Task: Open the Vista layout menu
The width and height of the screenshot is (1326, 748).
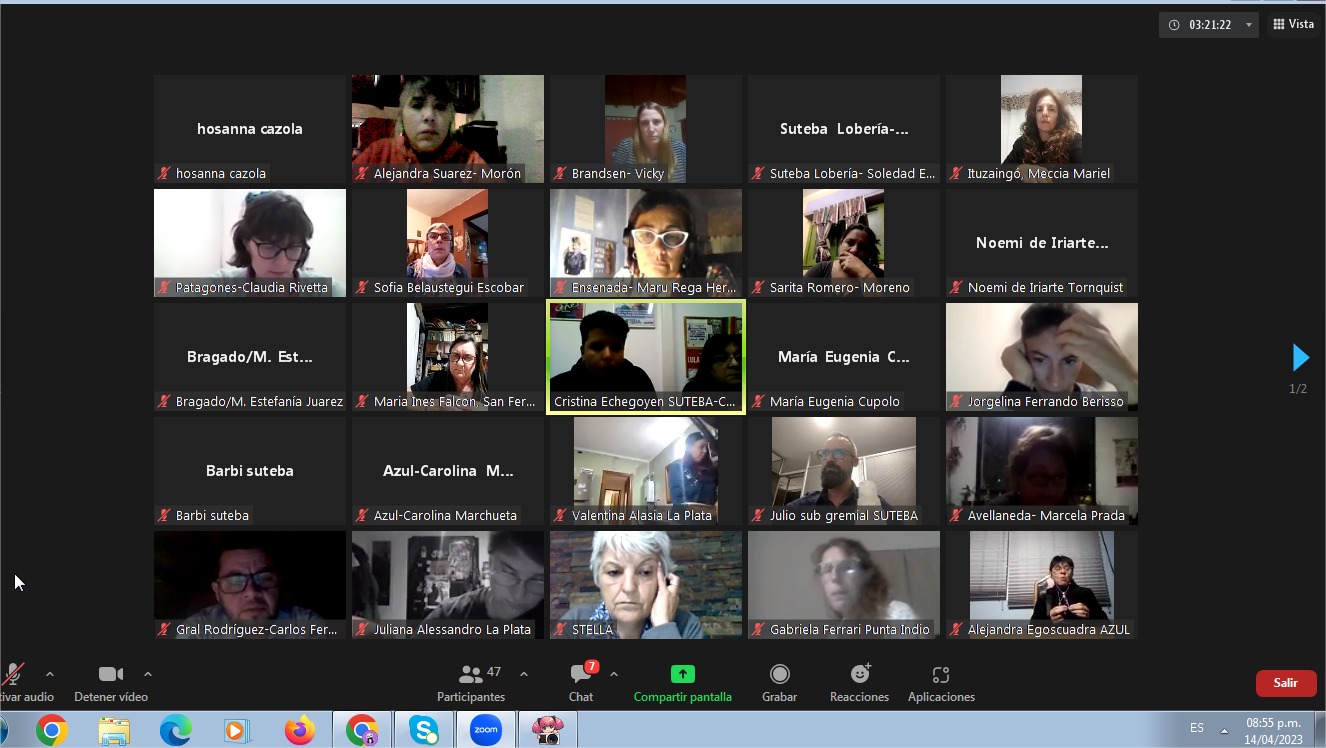Action: click(1293, 24)
